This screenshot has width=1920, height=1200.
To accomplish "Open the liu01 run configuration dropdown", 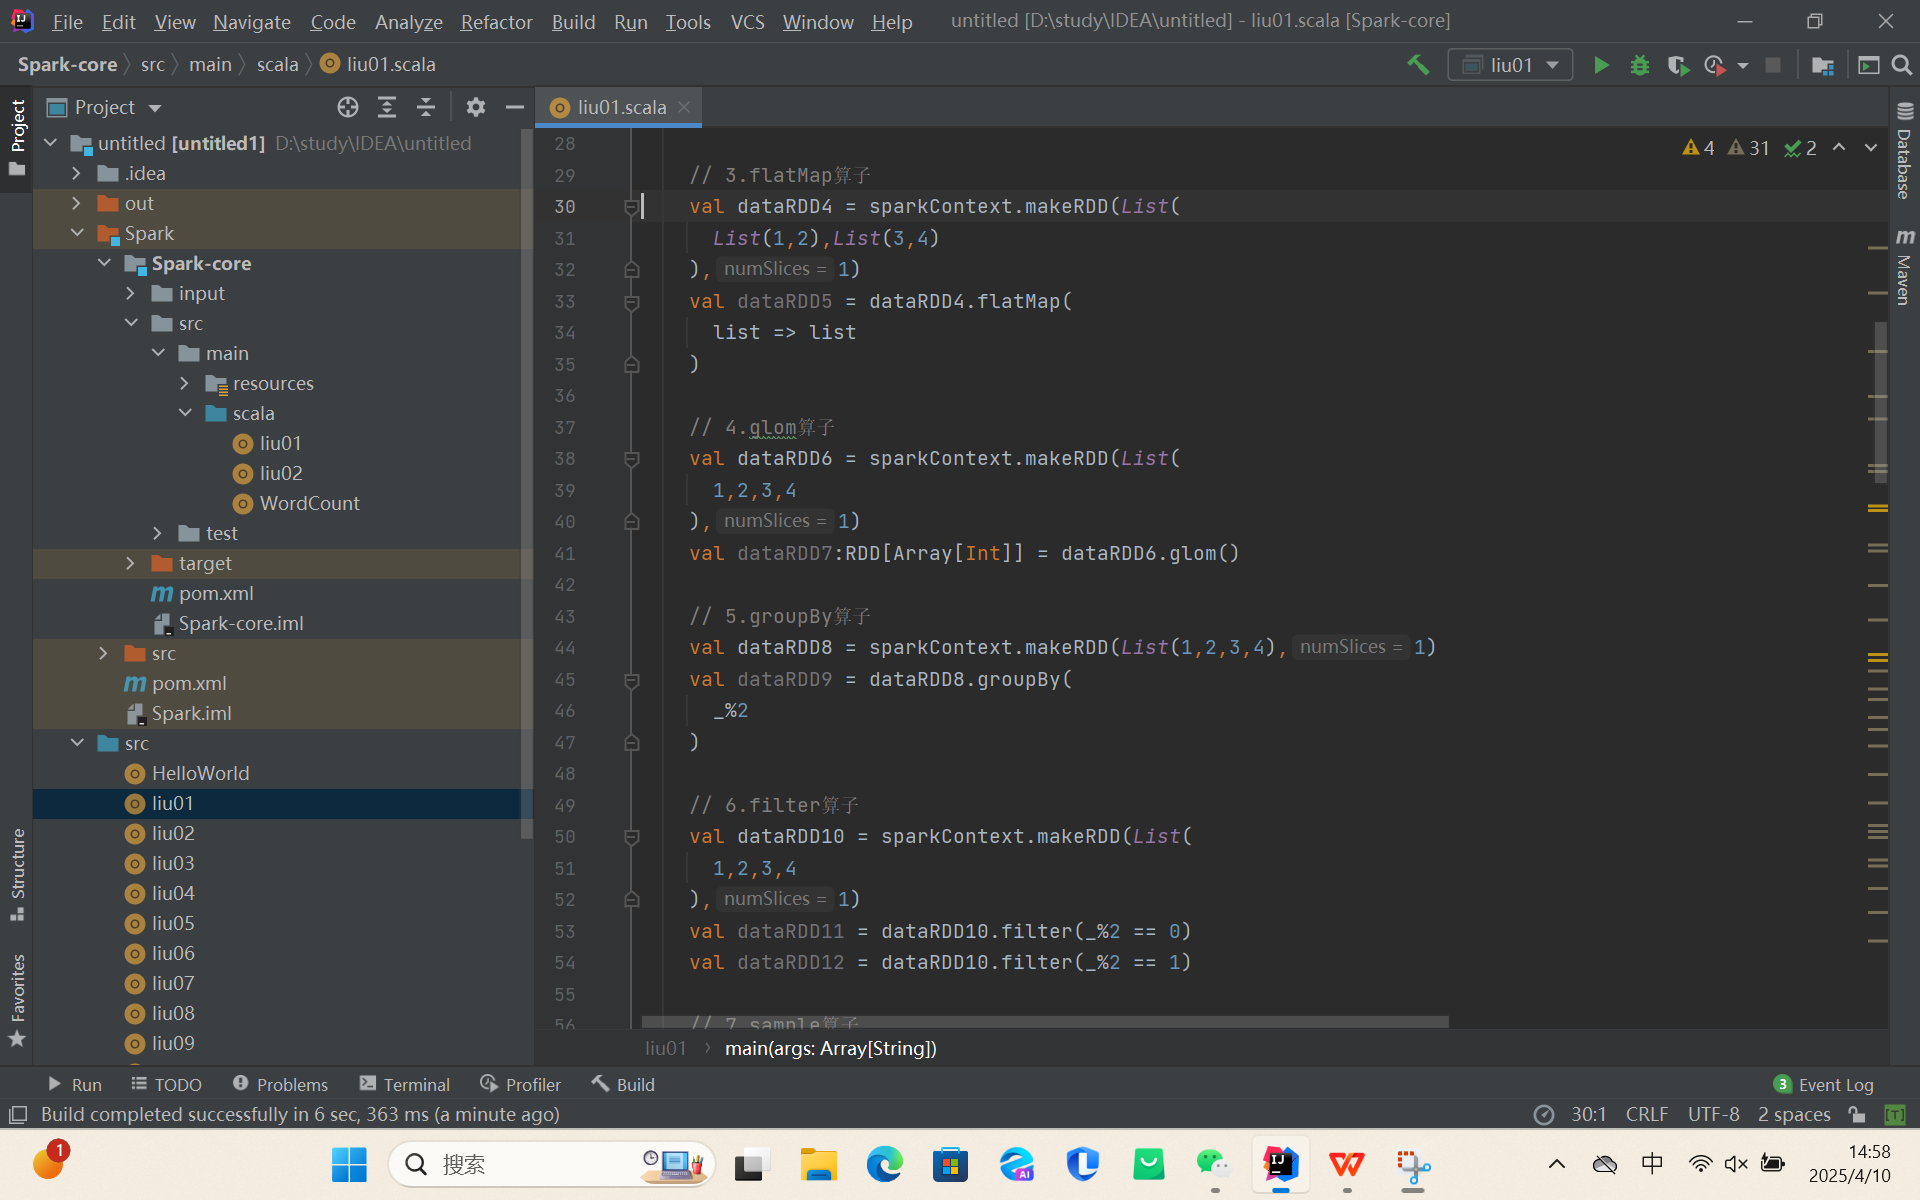I will pyautogui.click(x=1510, y=65).
